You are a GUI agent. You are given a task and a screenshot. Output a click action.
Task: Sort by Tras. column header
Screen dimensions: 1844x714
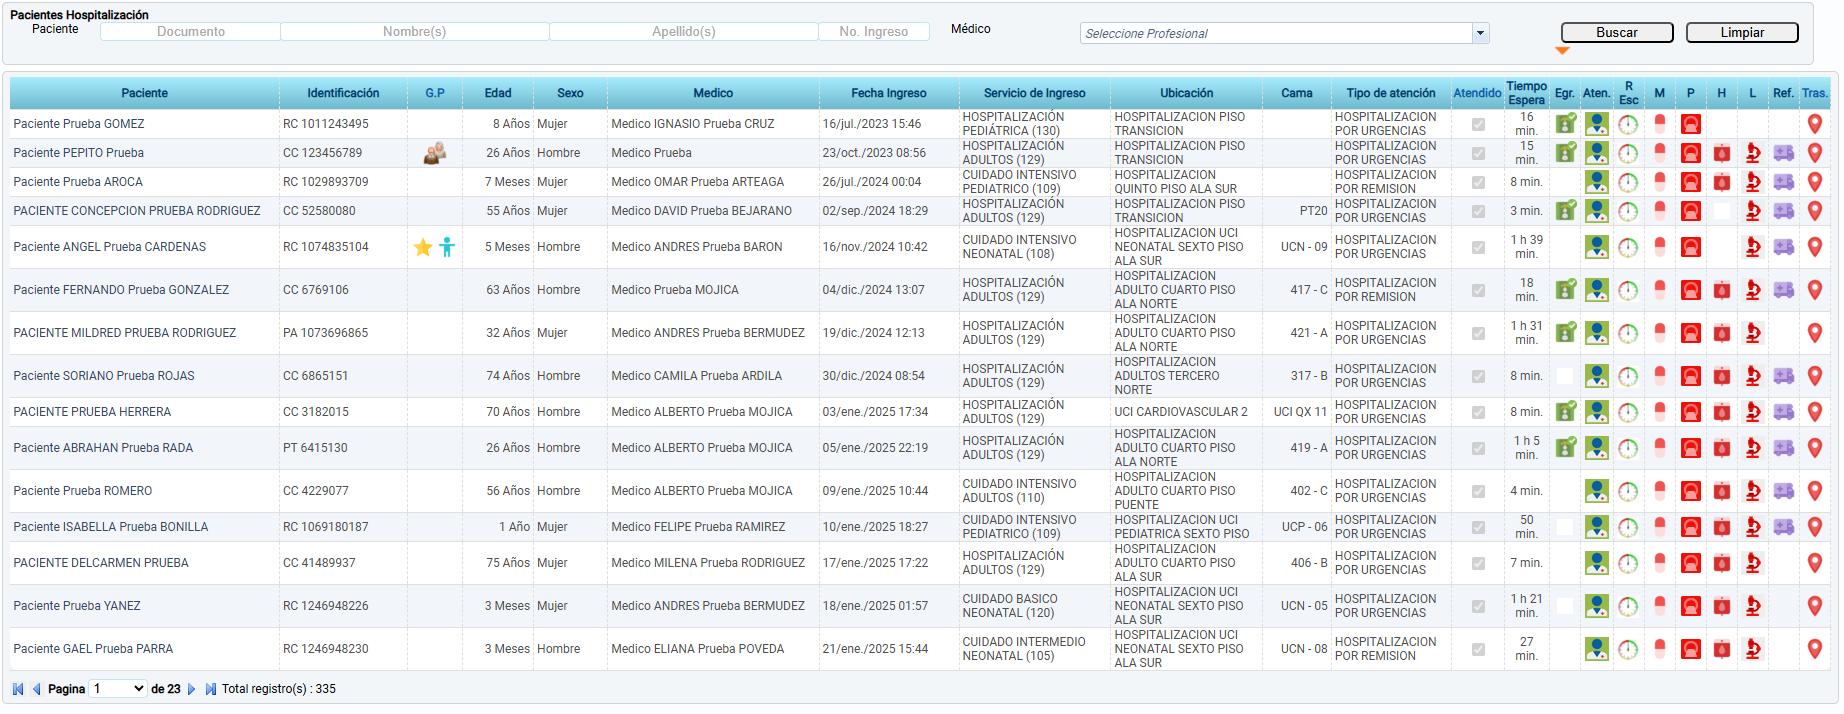coord(1815,93)
